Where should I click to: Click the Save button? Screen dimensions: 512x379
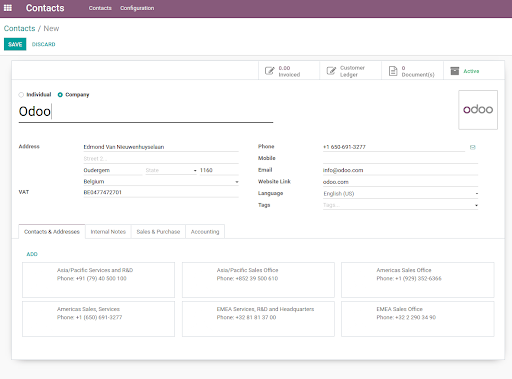[x=15, y=44]
